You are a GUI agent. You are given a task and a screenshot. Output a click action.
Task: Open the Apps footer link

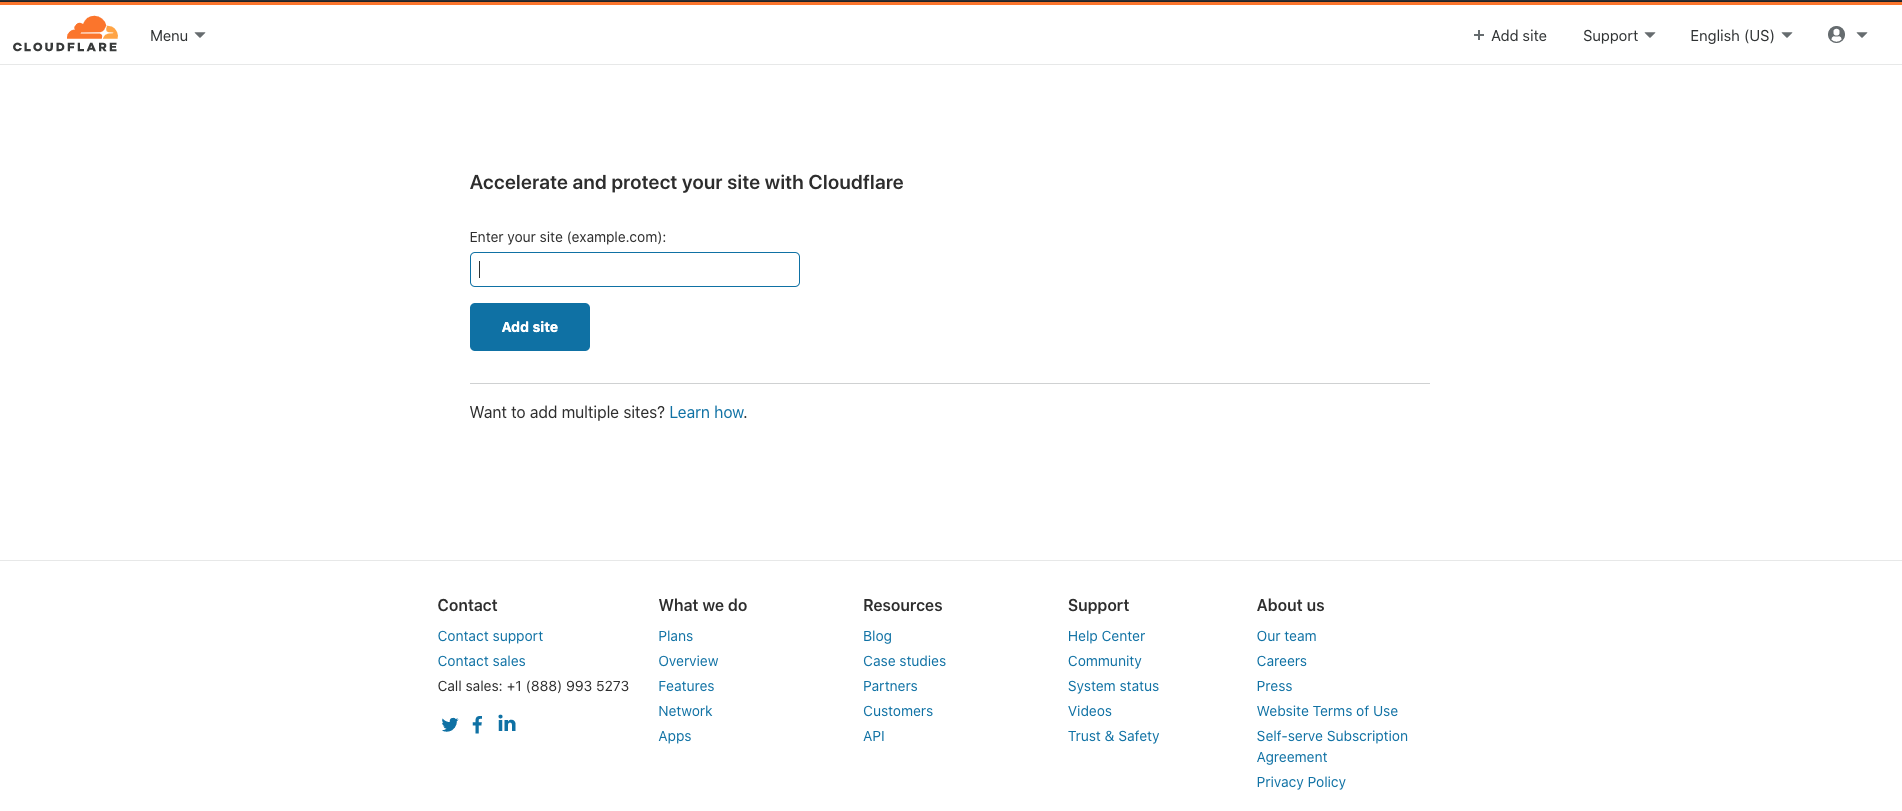674,736
